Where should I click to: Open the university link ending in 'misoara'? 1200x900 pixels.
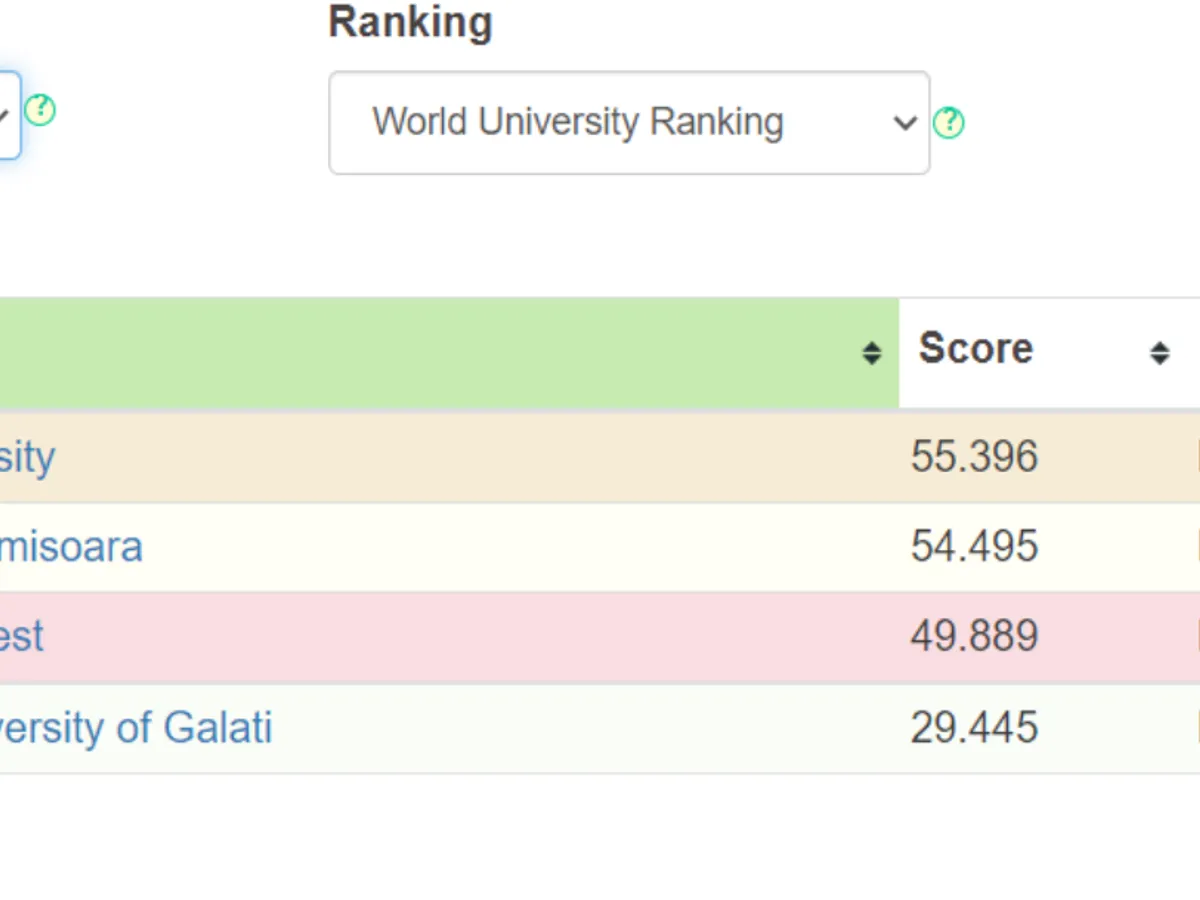pos(70,548)
